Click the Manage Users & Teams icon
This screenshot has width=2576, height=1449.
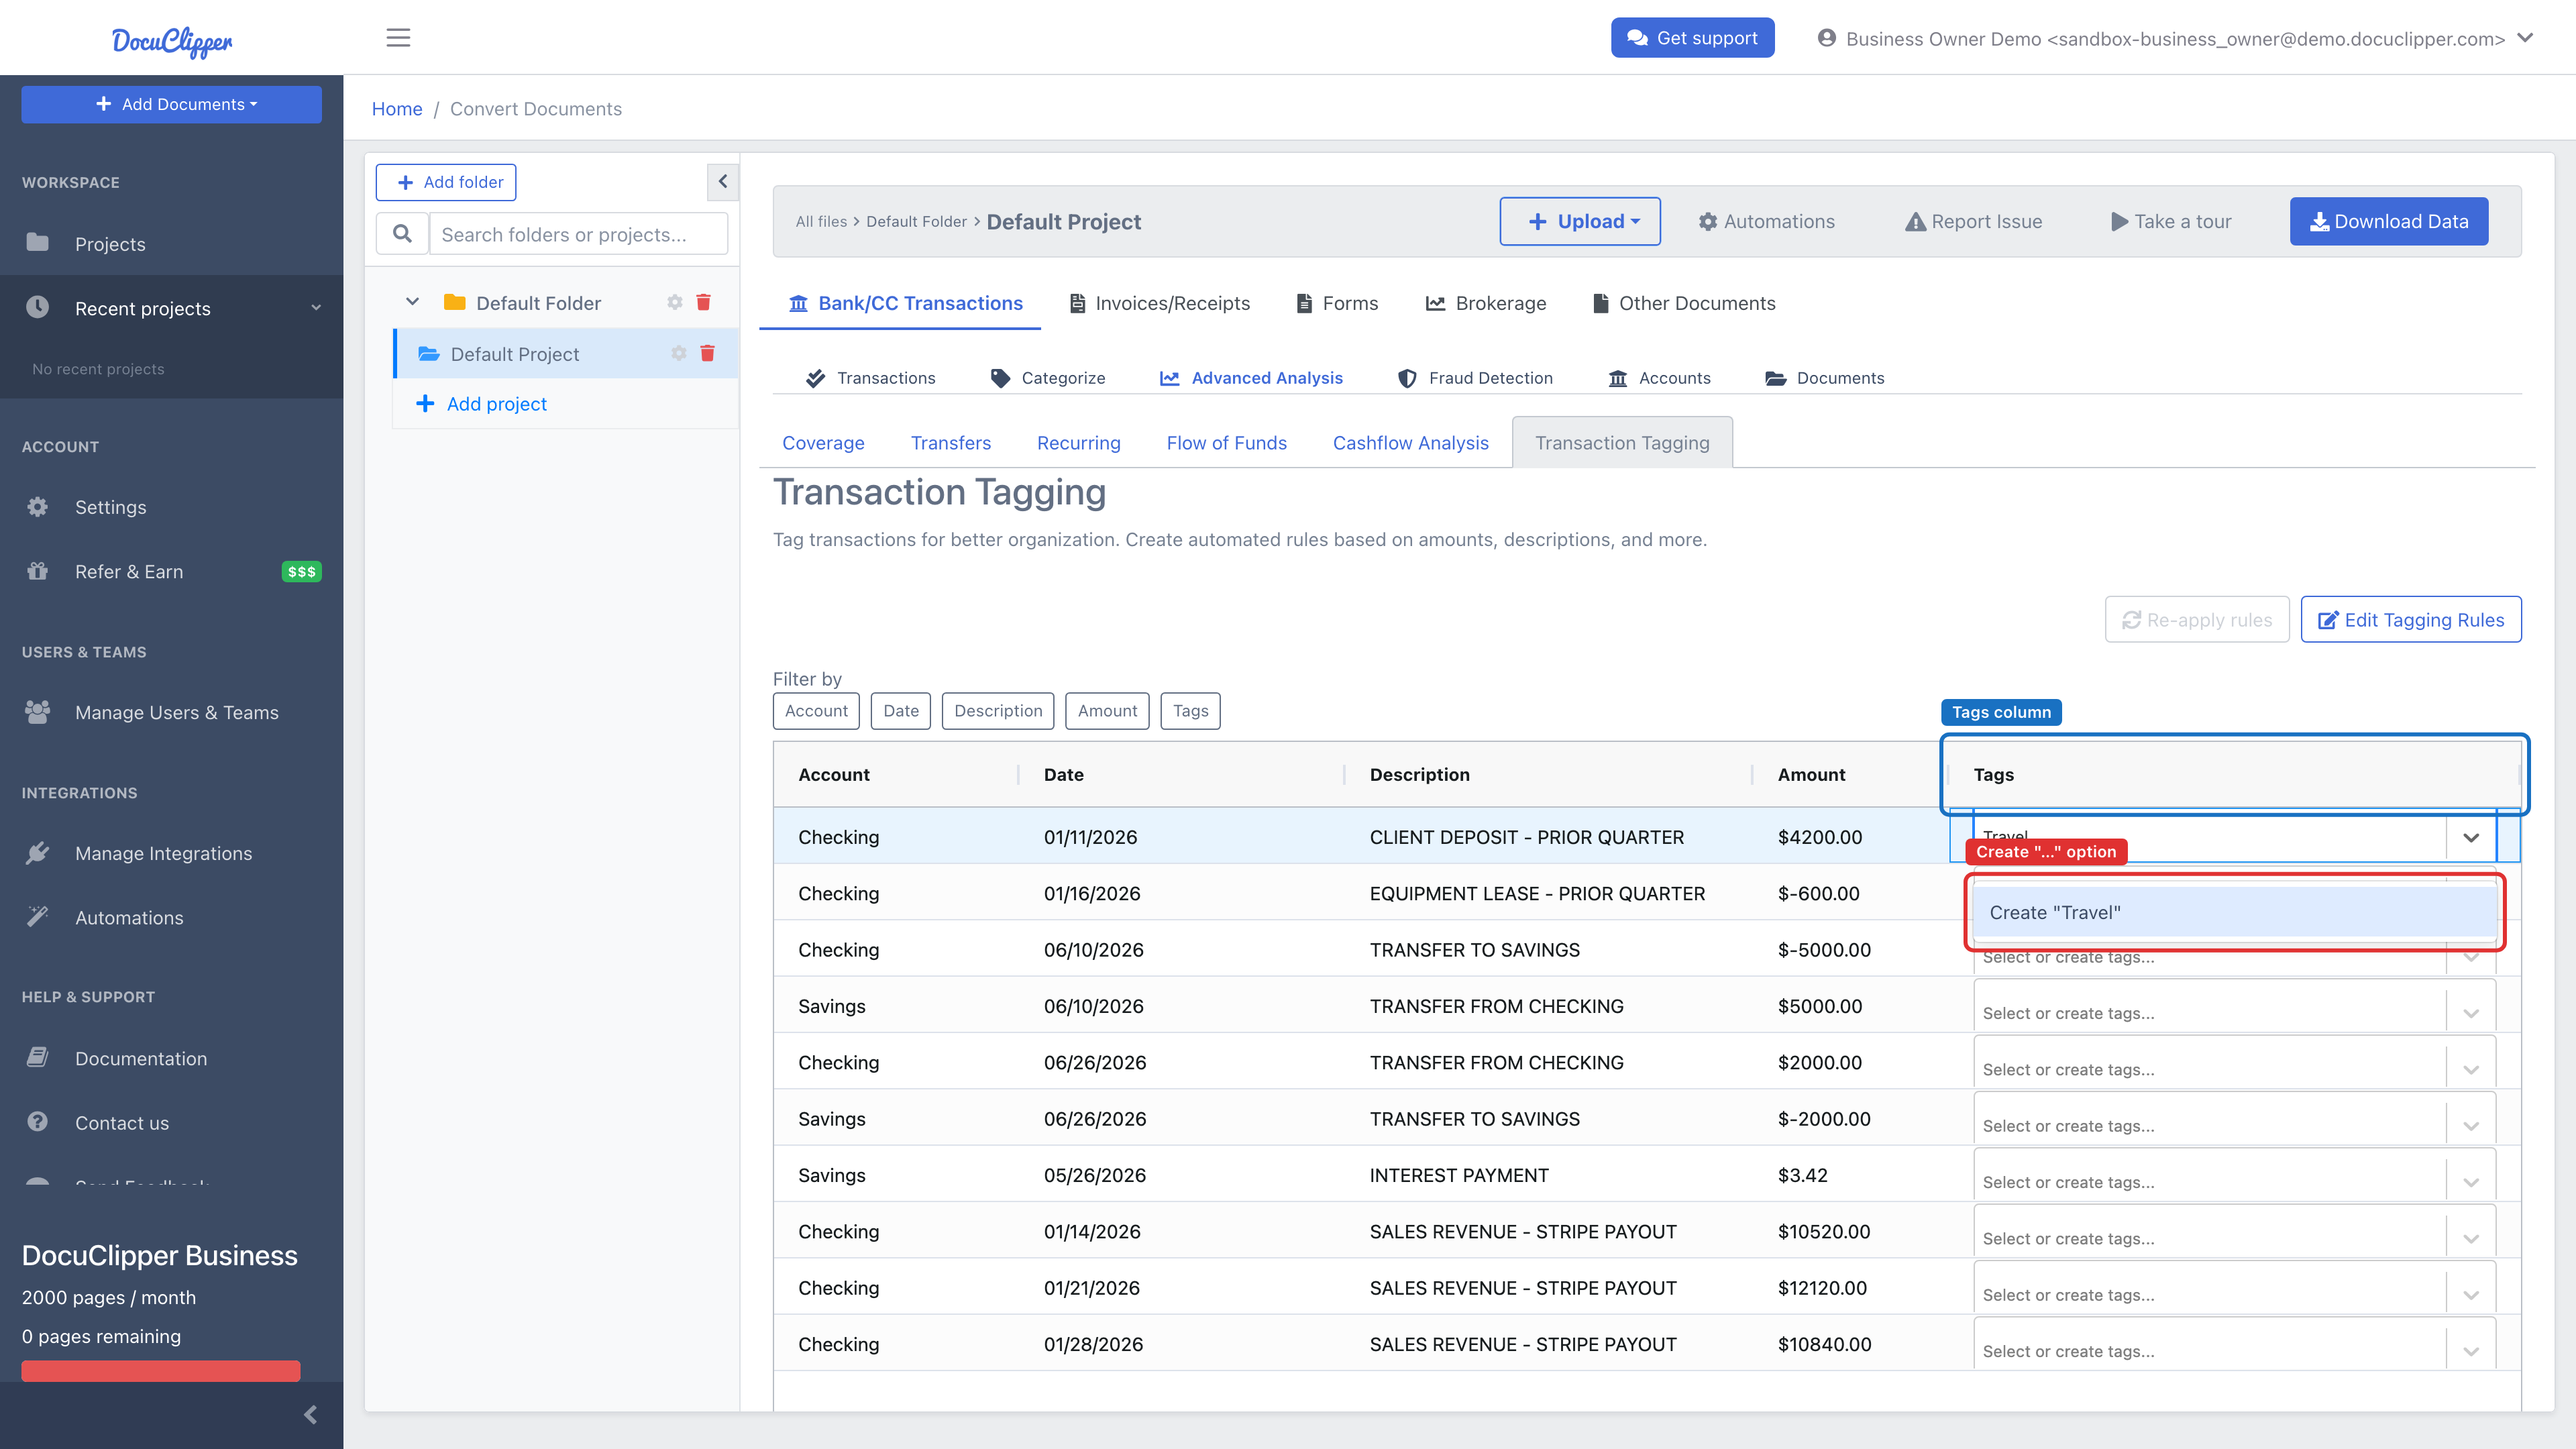38,711
